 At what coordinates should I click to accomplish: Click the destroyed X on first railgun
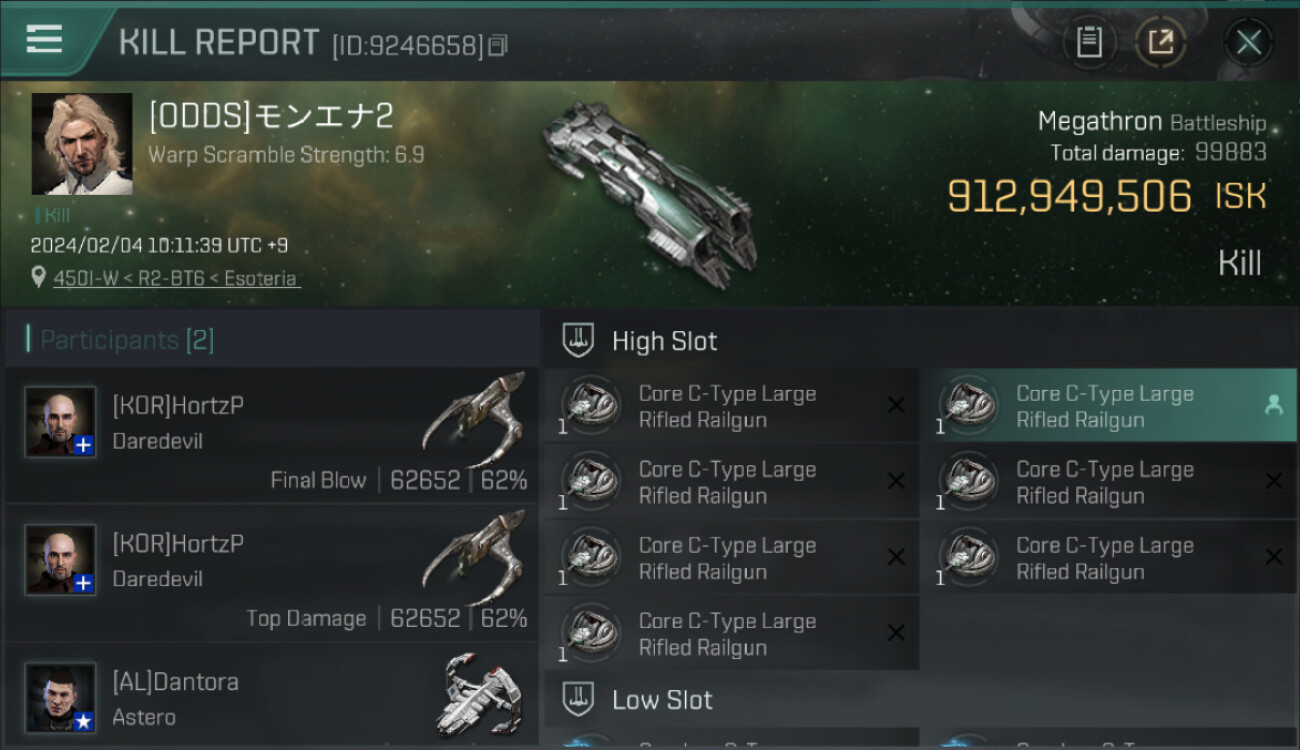click(896, 405)
